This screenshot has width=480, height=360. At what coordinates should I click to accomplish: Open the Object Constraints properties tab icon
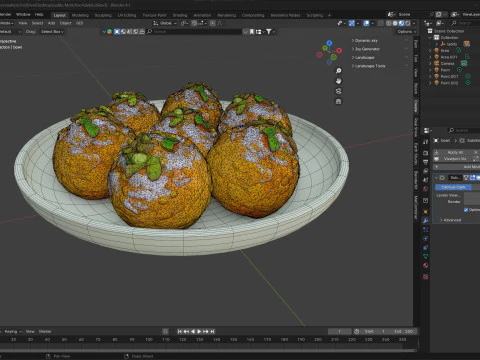click(426, 248)
